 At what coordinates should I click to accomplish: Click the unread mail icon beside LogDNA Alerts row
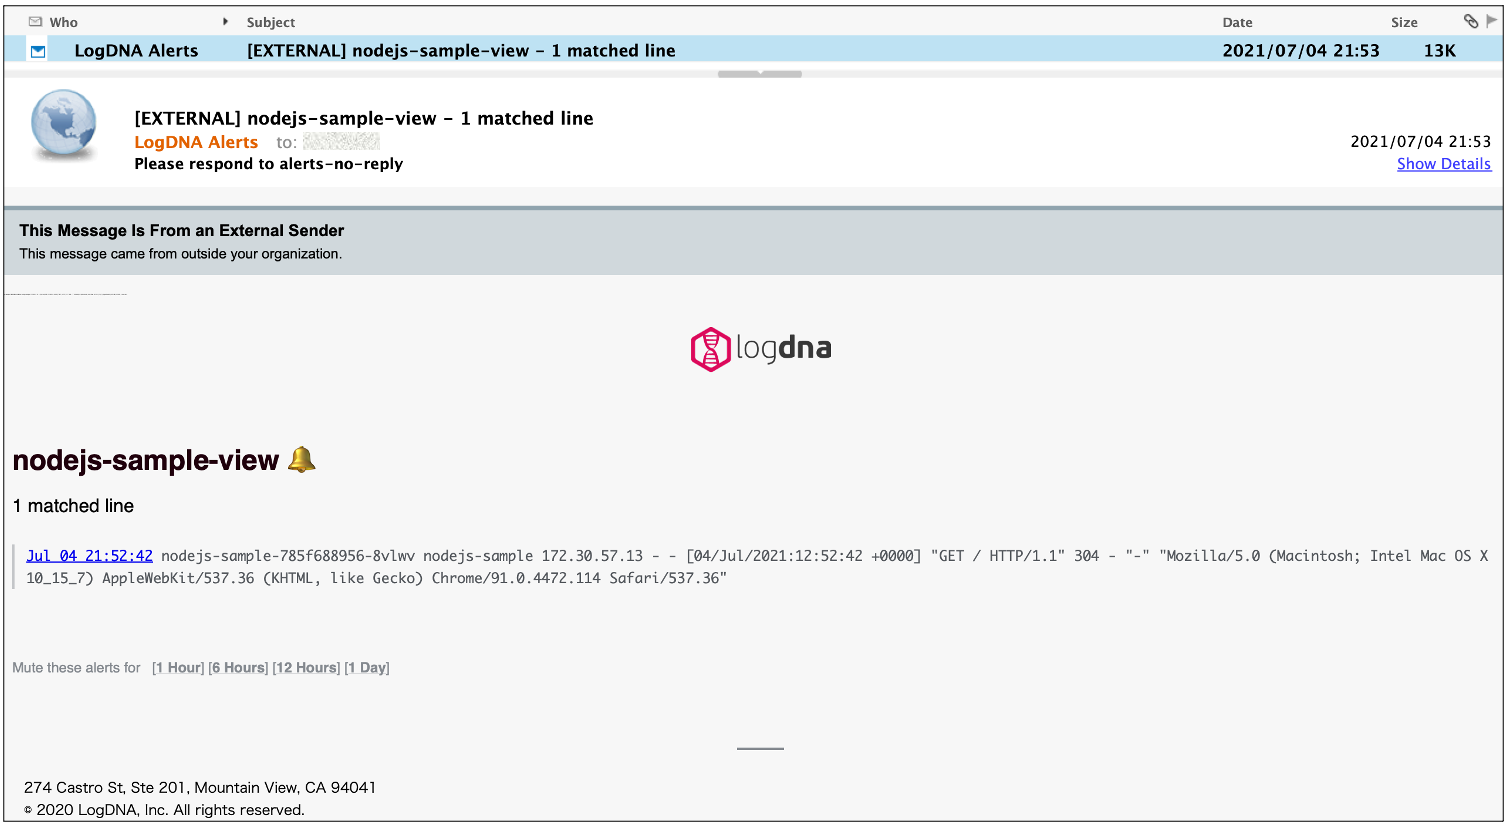click(38, 51)
